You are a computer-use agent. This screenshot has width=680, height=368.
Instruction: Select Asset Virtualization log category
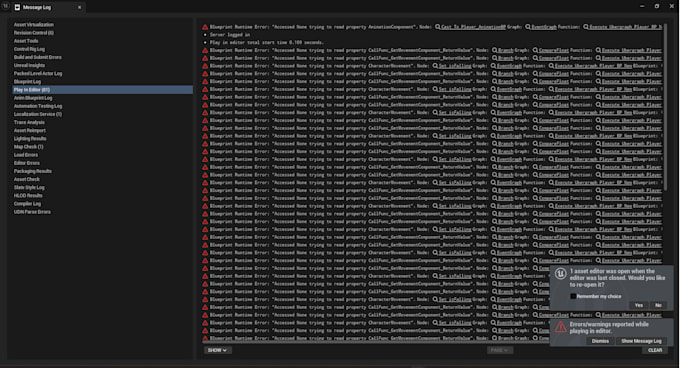(34, 25)
